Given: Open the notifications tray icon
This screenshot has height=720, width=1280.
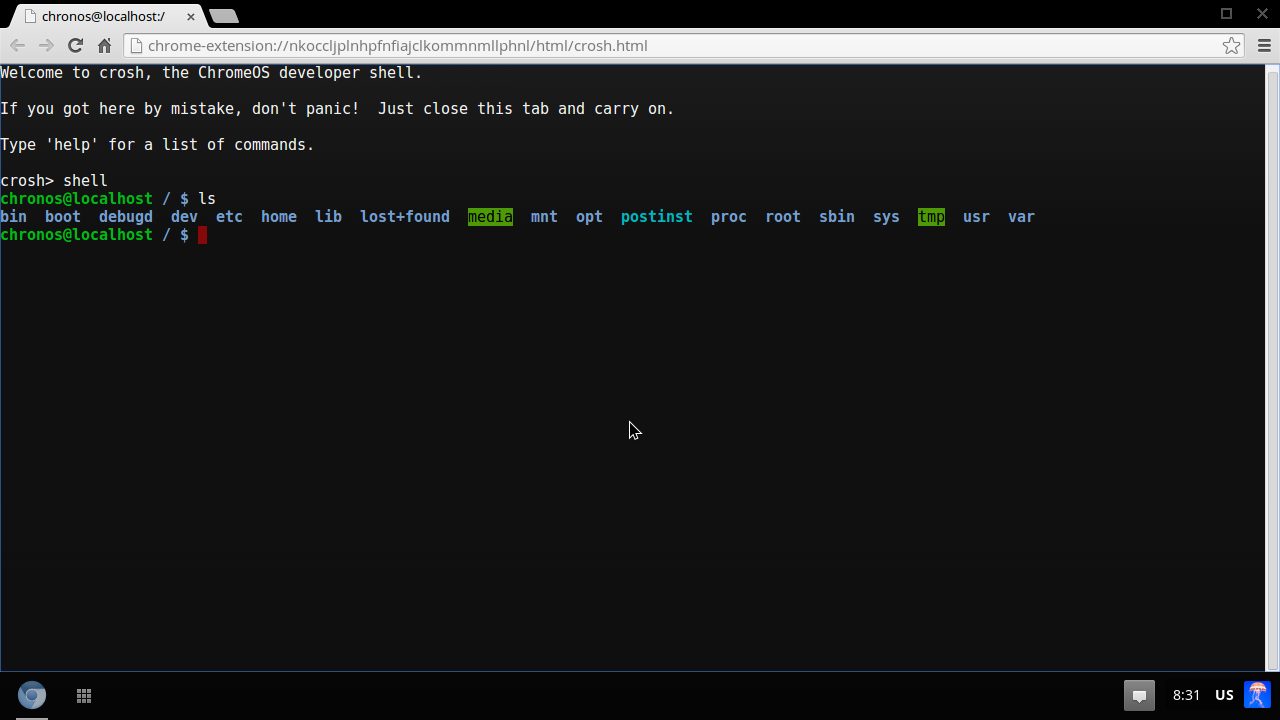Looking at the screenshot, I should click(x=1138, y=695).
